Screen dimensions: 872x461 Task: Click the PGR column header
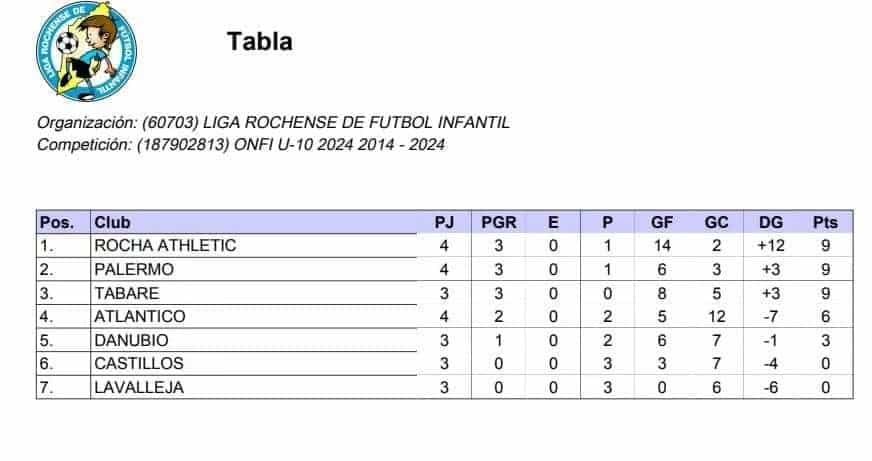(498, 222)
